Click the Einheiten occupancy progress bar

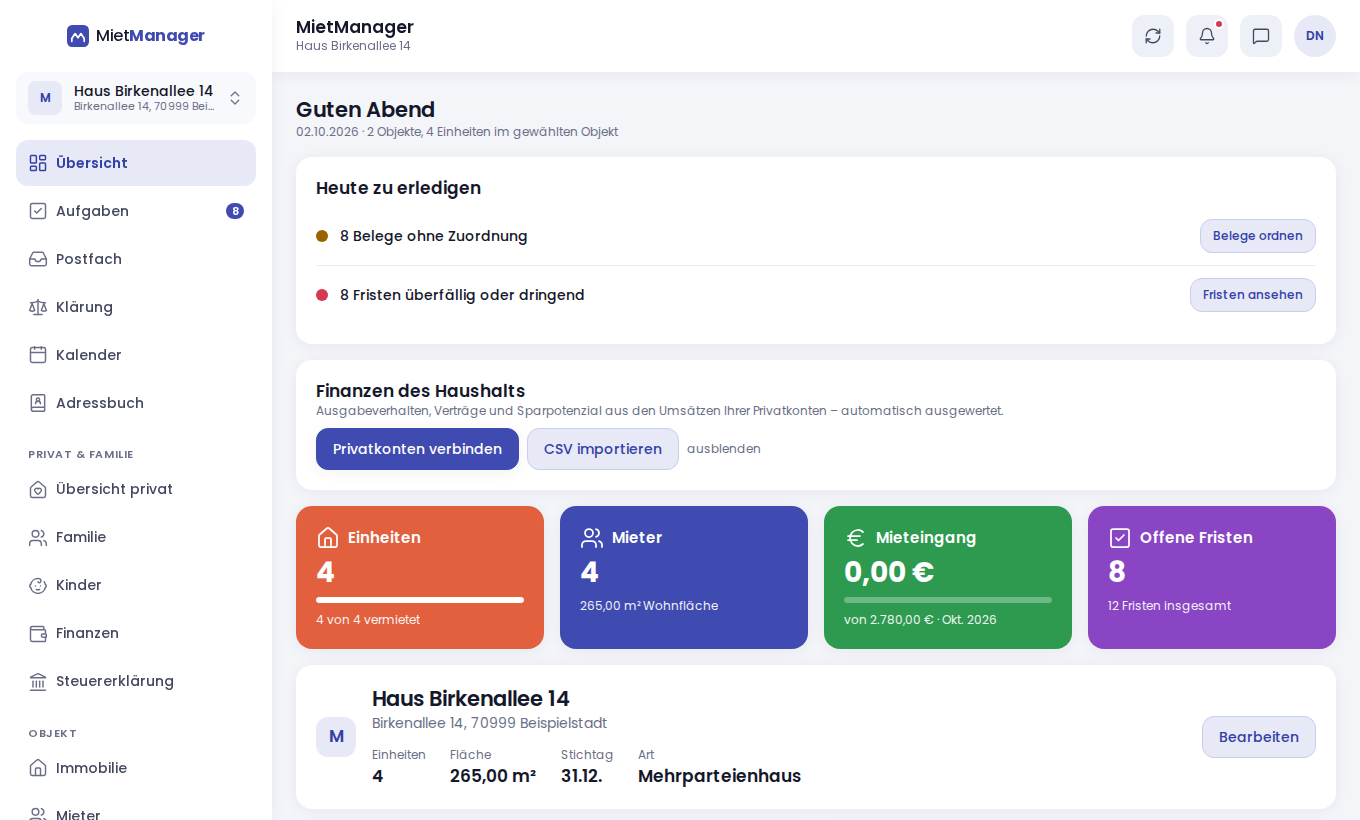[x=420, y=600]
